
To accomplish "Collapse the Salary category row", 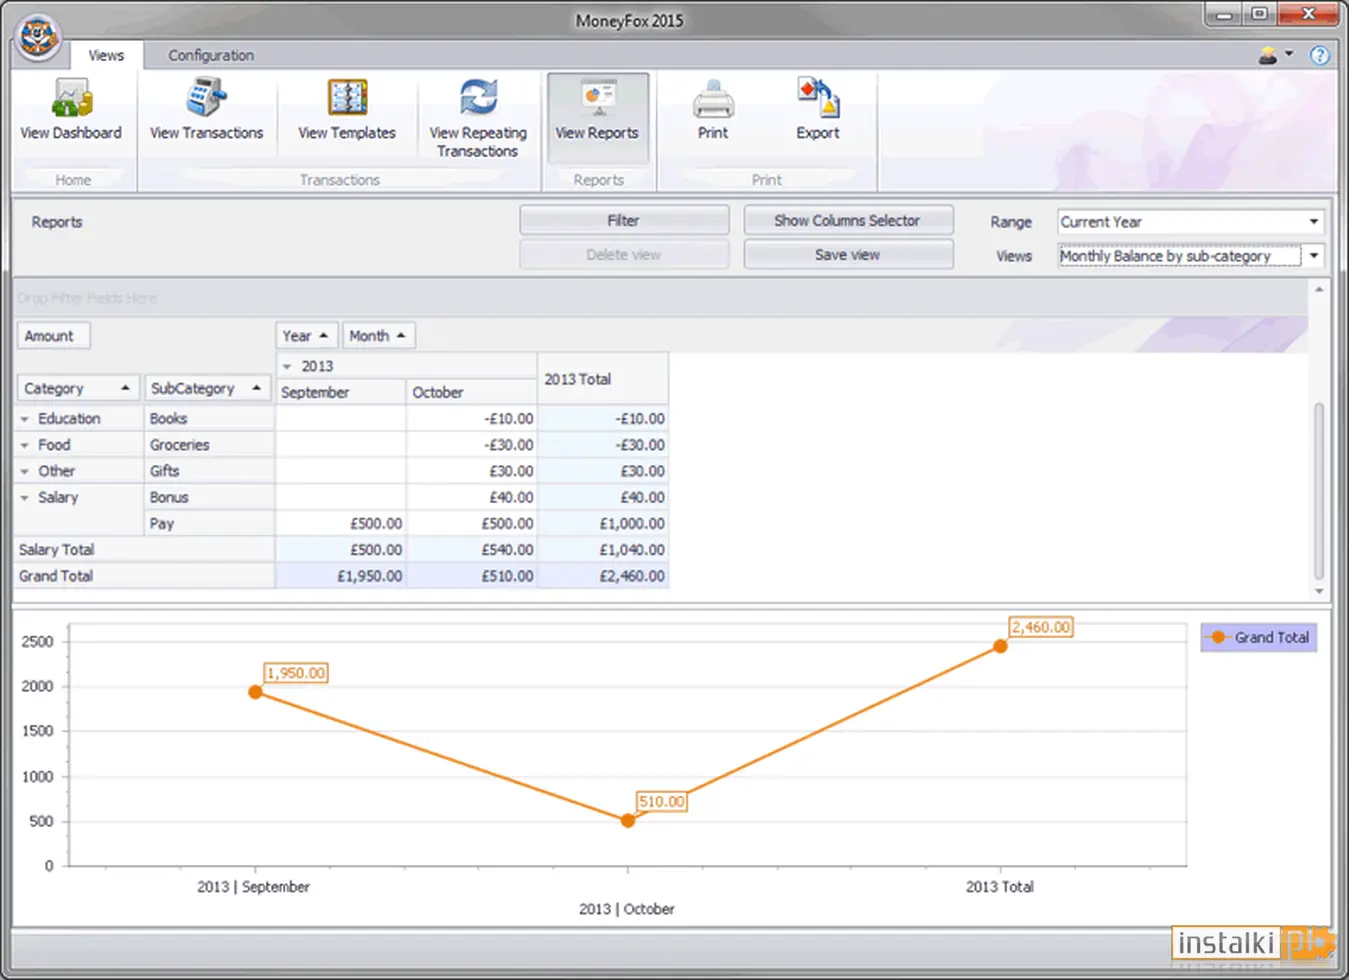I will 24,497.
